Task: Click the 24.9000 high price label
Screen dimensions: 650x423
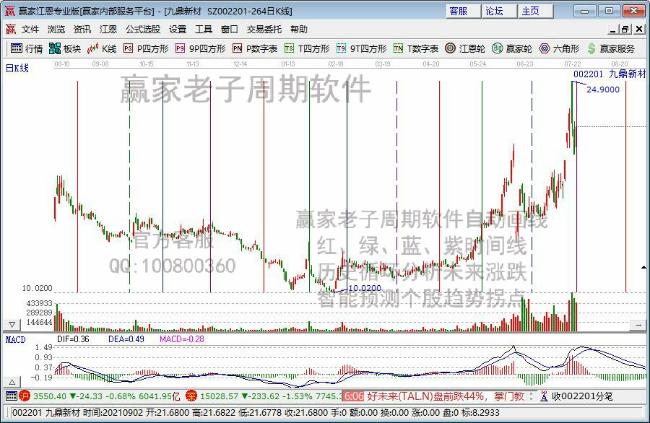Action: pos(603,89)
